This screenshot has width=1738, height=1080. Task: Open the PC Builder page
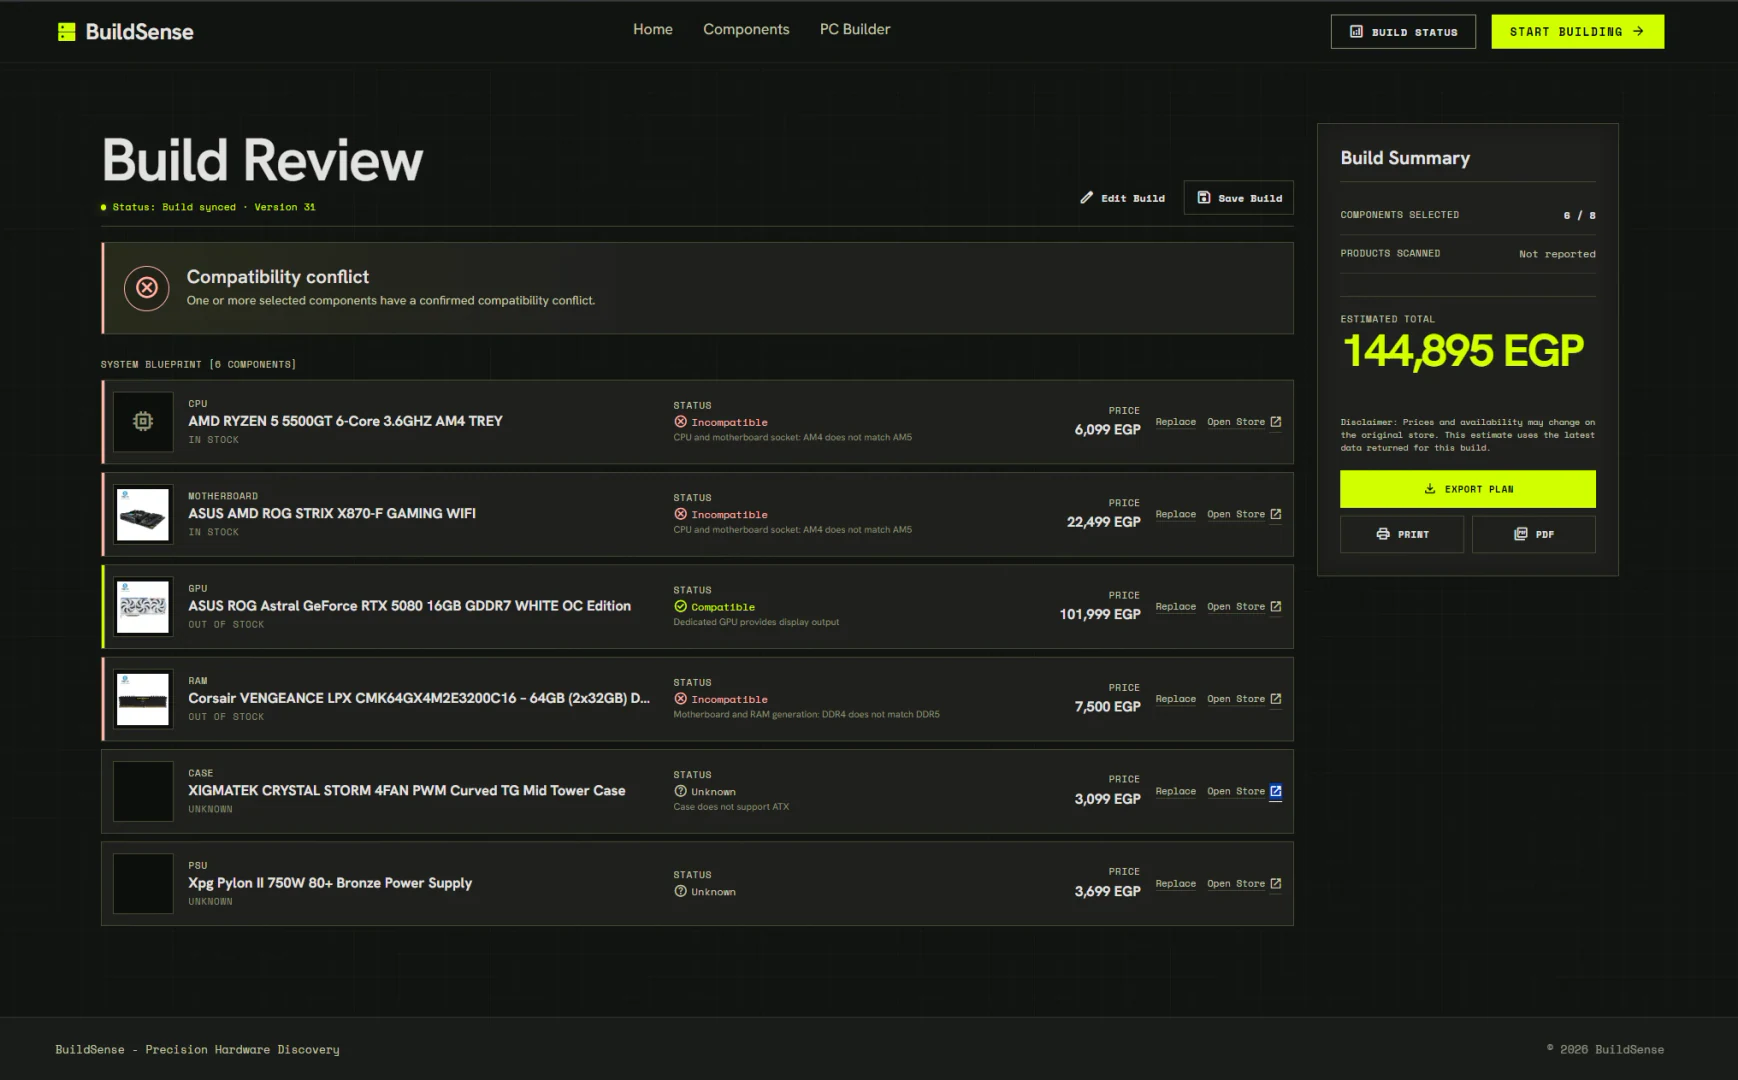854,30
